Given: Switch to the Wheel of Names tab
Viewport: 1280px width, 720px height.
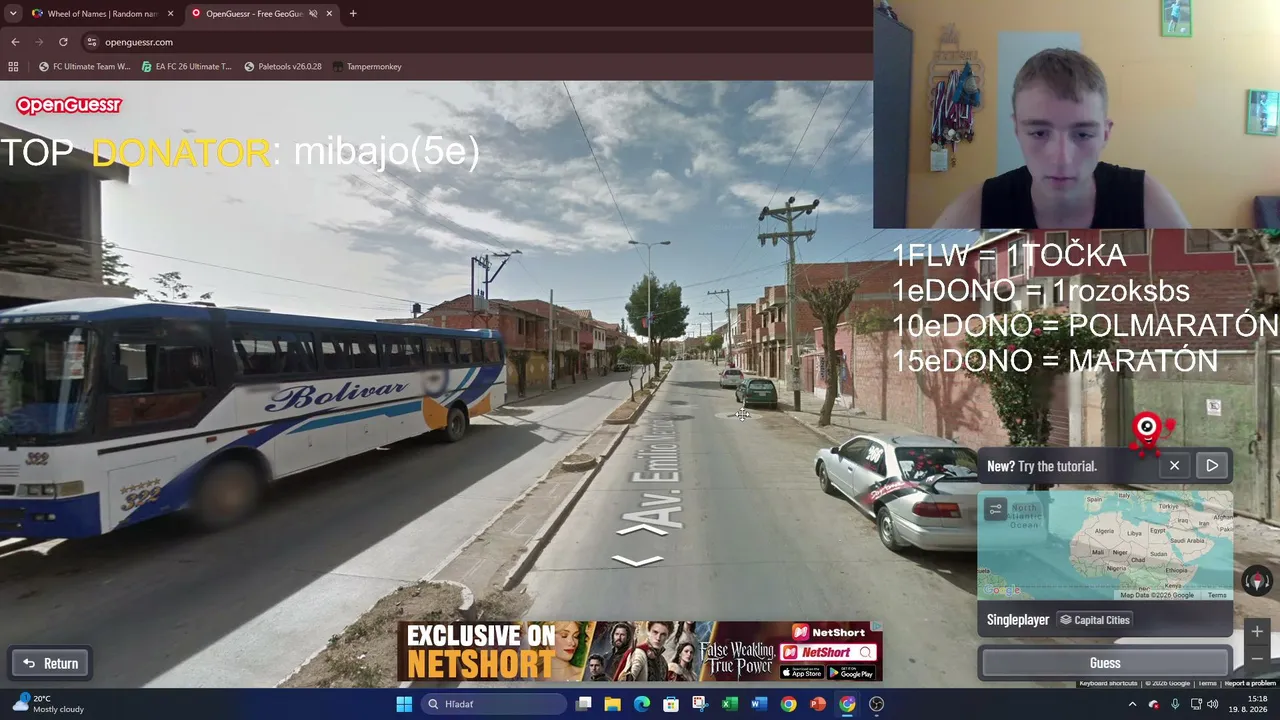Looking at the screenshot, I should [x=103, y=14].
